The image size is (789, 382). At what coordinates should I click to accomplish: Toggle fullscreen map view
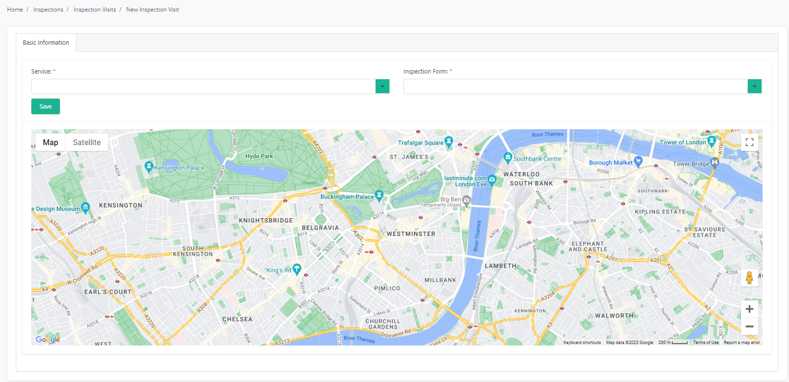tap(749, 142)
